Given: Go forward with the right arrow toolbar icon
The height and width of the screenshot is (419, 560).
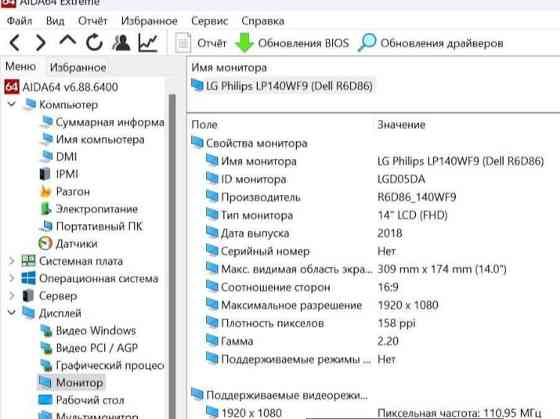Looking at the screenshot, I should [41, 43].
